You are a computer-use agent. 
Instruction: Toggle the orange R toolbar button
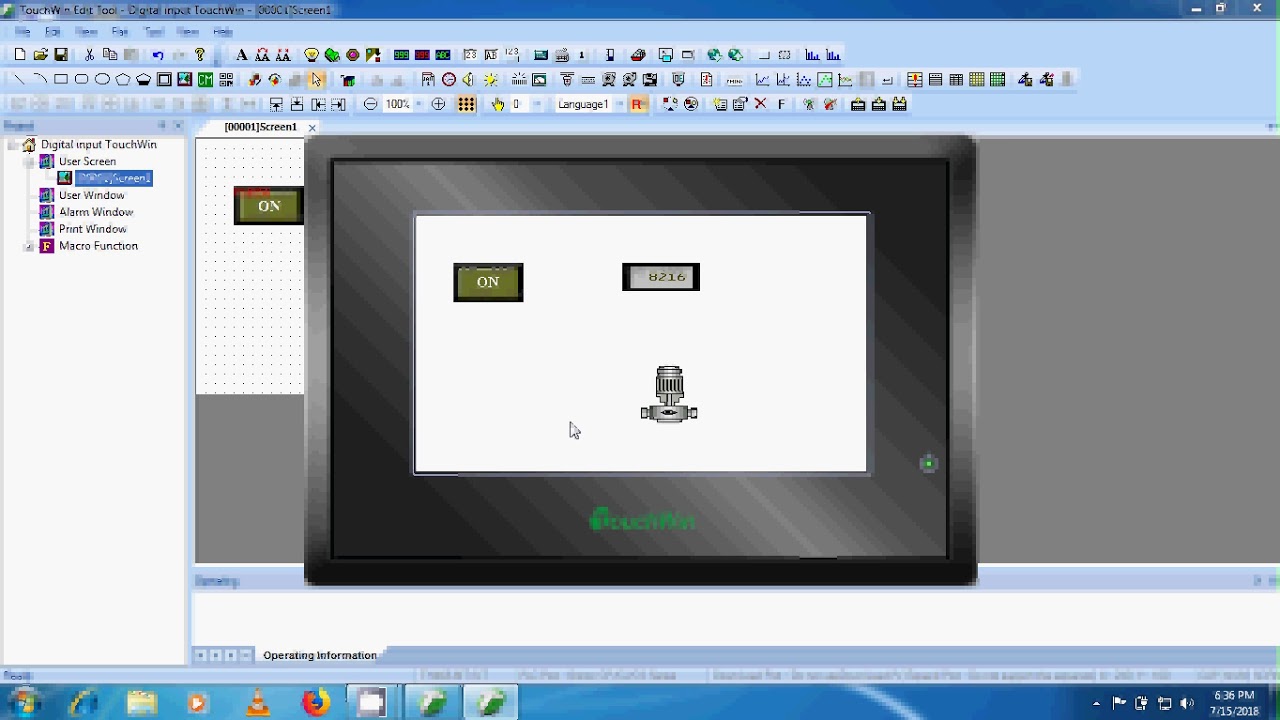pyautogui.click(x=638, y=104)
